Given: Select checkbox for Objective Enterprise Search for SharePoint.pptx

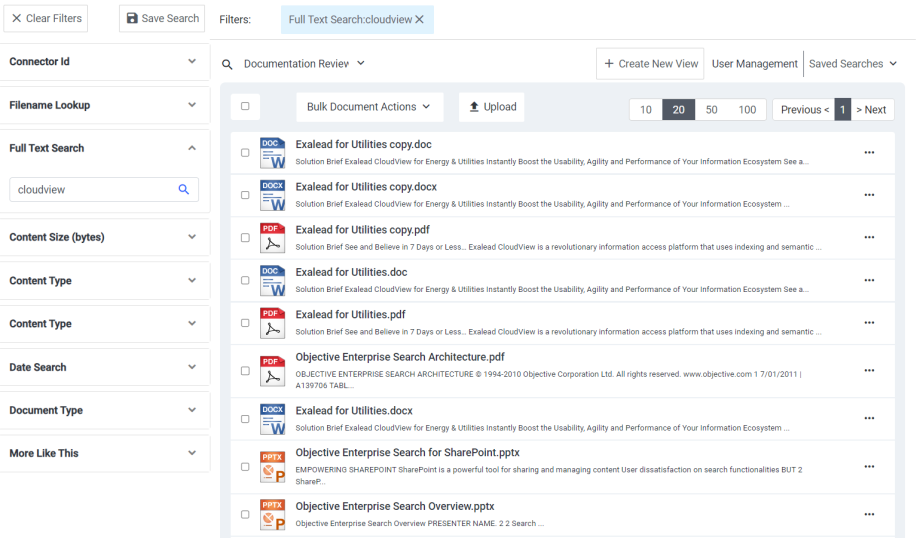Looking at the screenshot, I should point(245,467).
